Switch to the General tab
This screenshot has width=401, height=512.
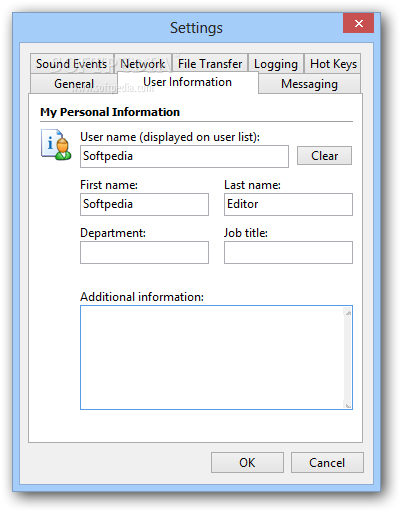coord(74,84)
